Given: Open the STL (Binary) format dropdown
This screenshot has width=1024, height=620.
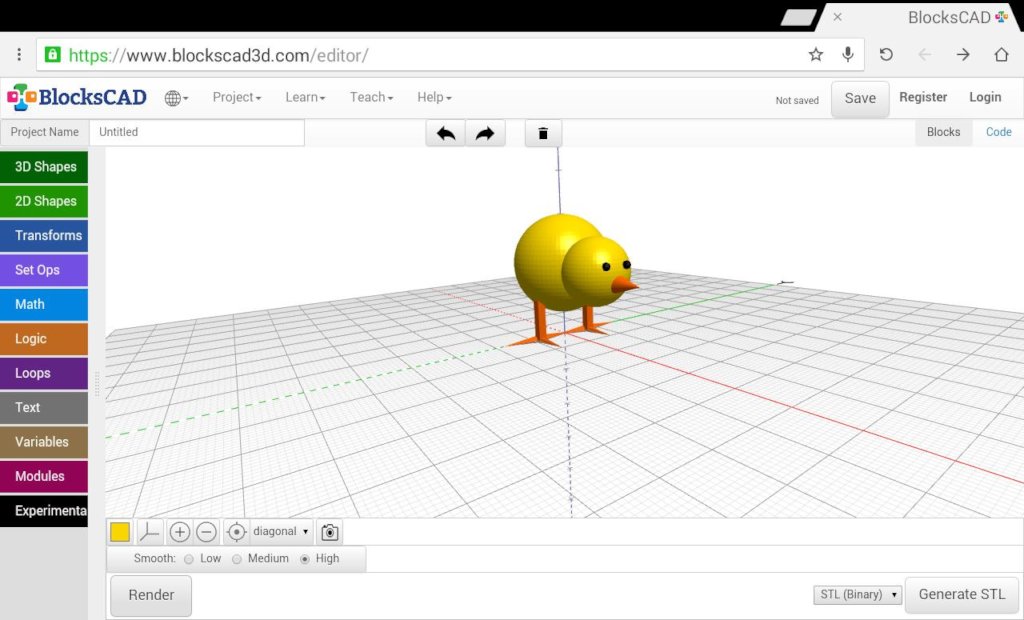Looking at the screenshot, I should [x=857, y=595].
